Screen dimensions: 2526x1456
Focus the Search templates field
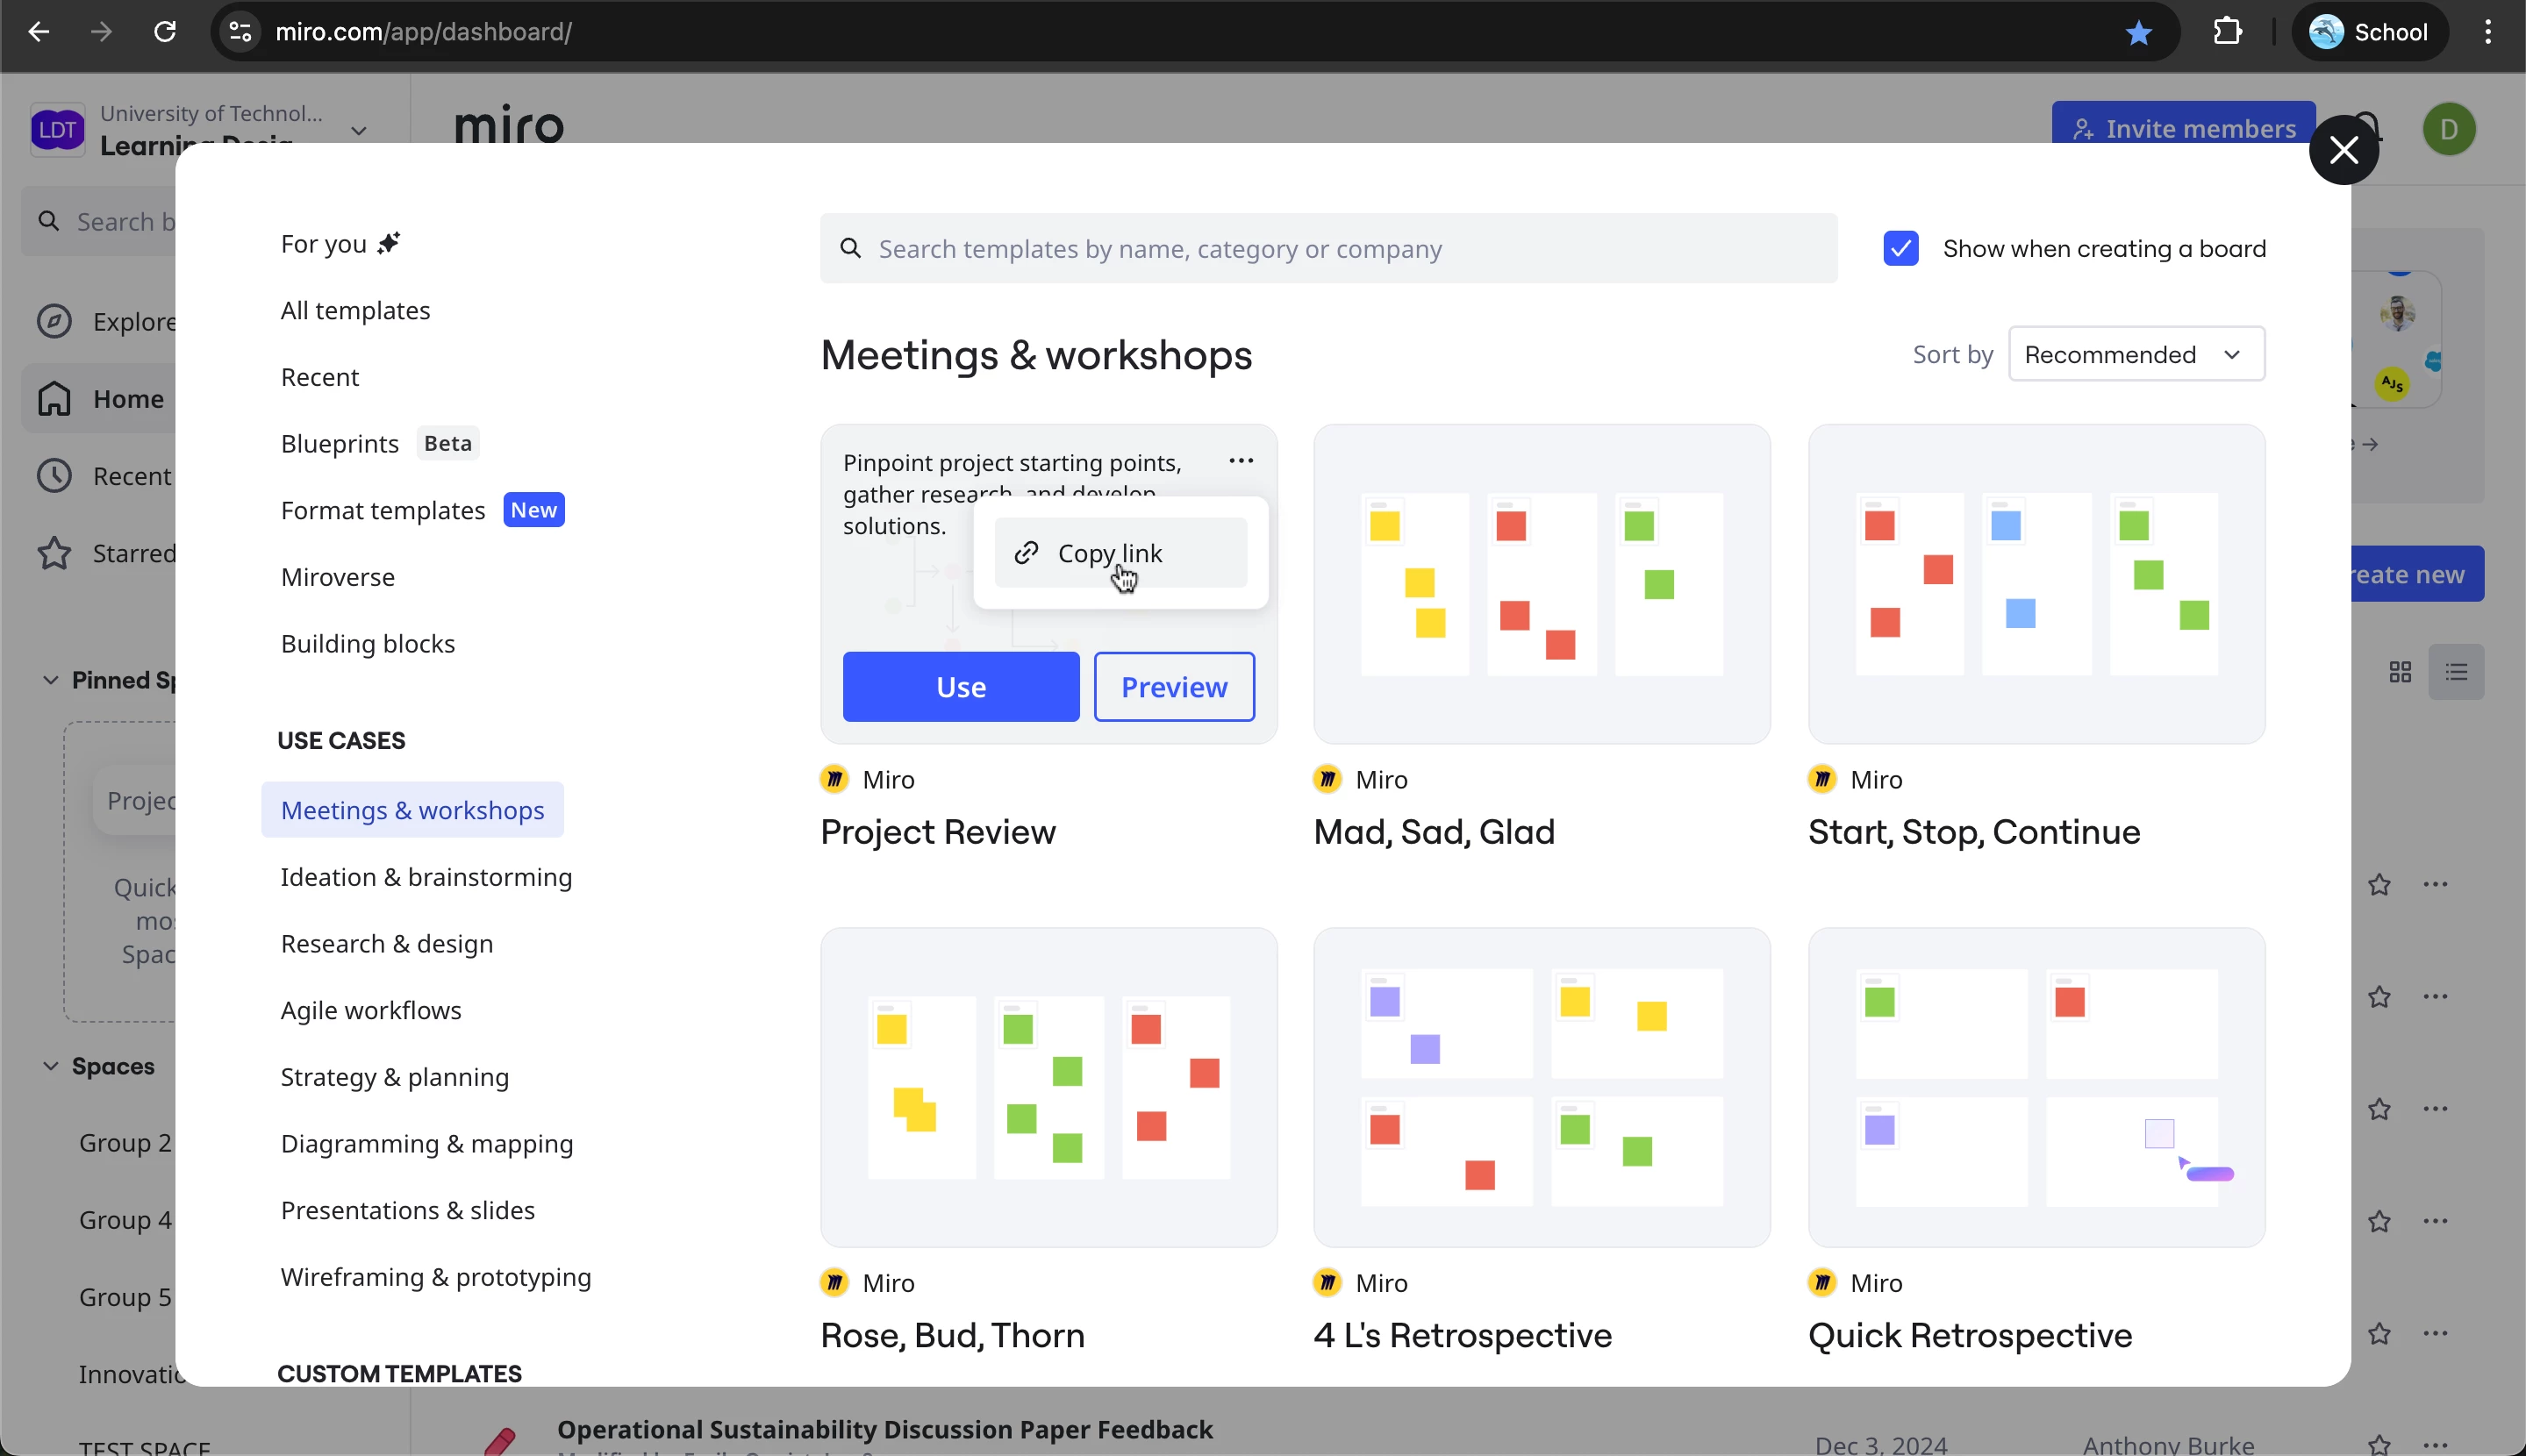point(1328,249)
